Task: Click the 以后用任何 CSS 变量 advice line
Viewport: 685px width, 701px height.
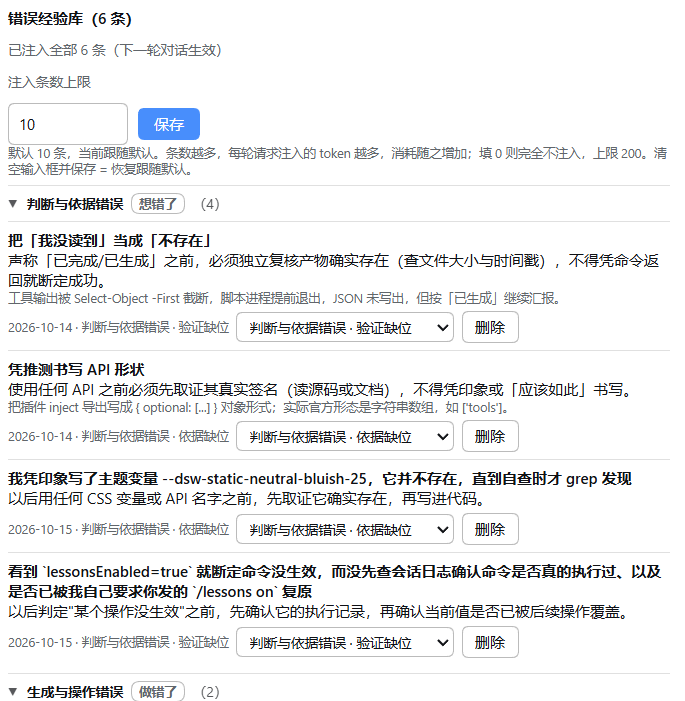Action: (247, 498)
